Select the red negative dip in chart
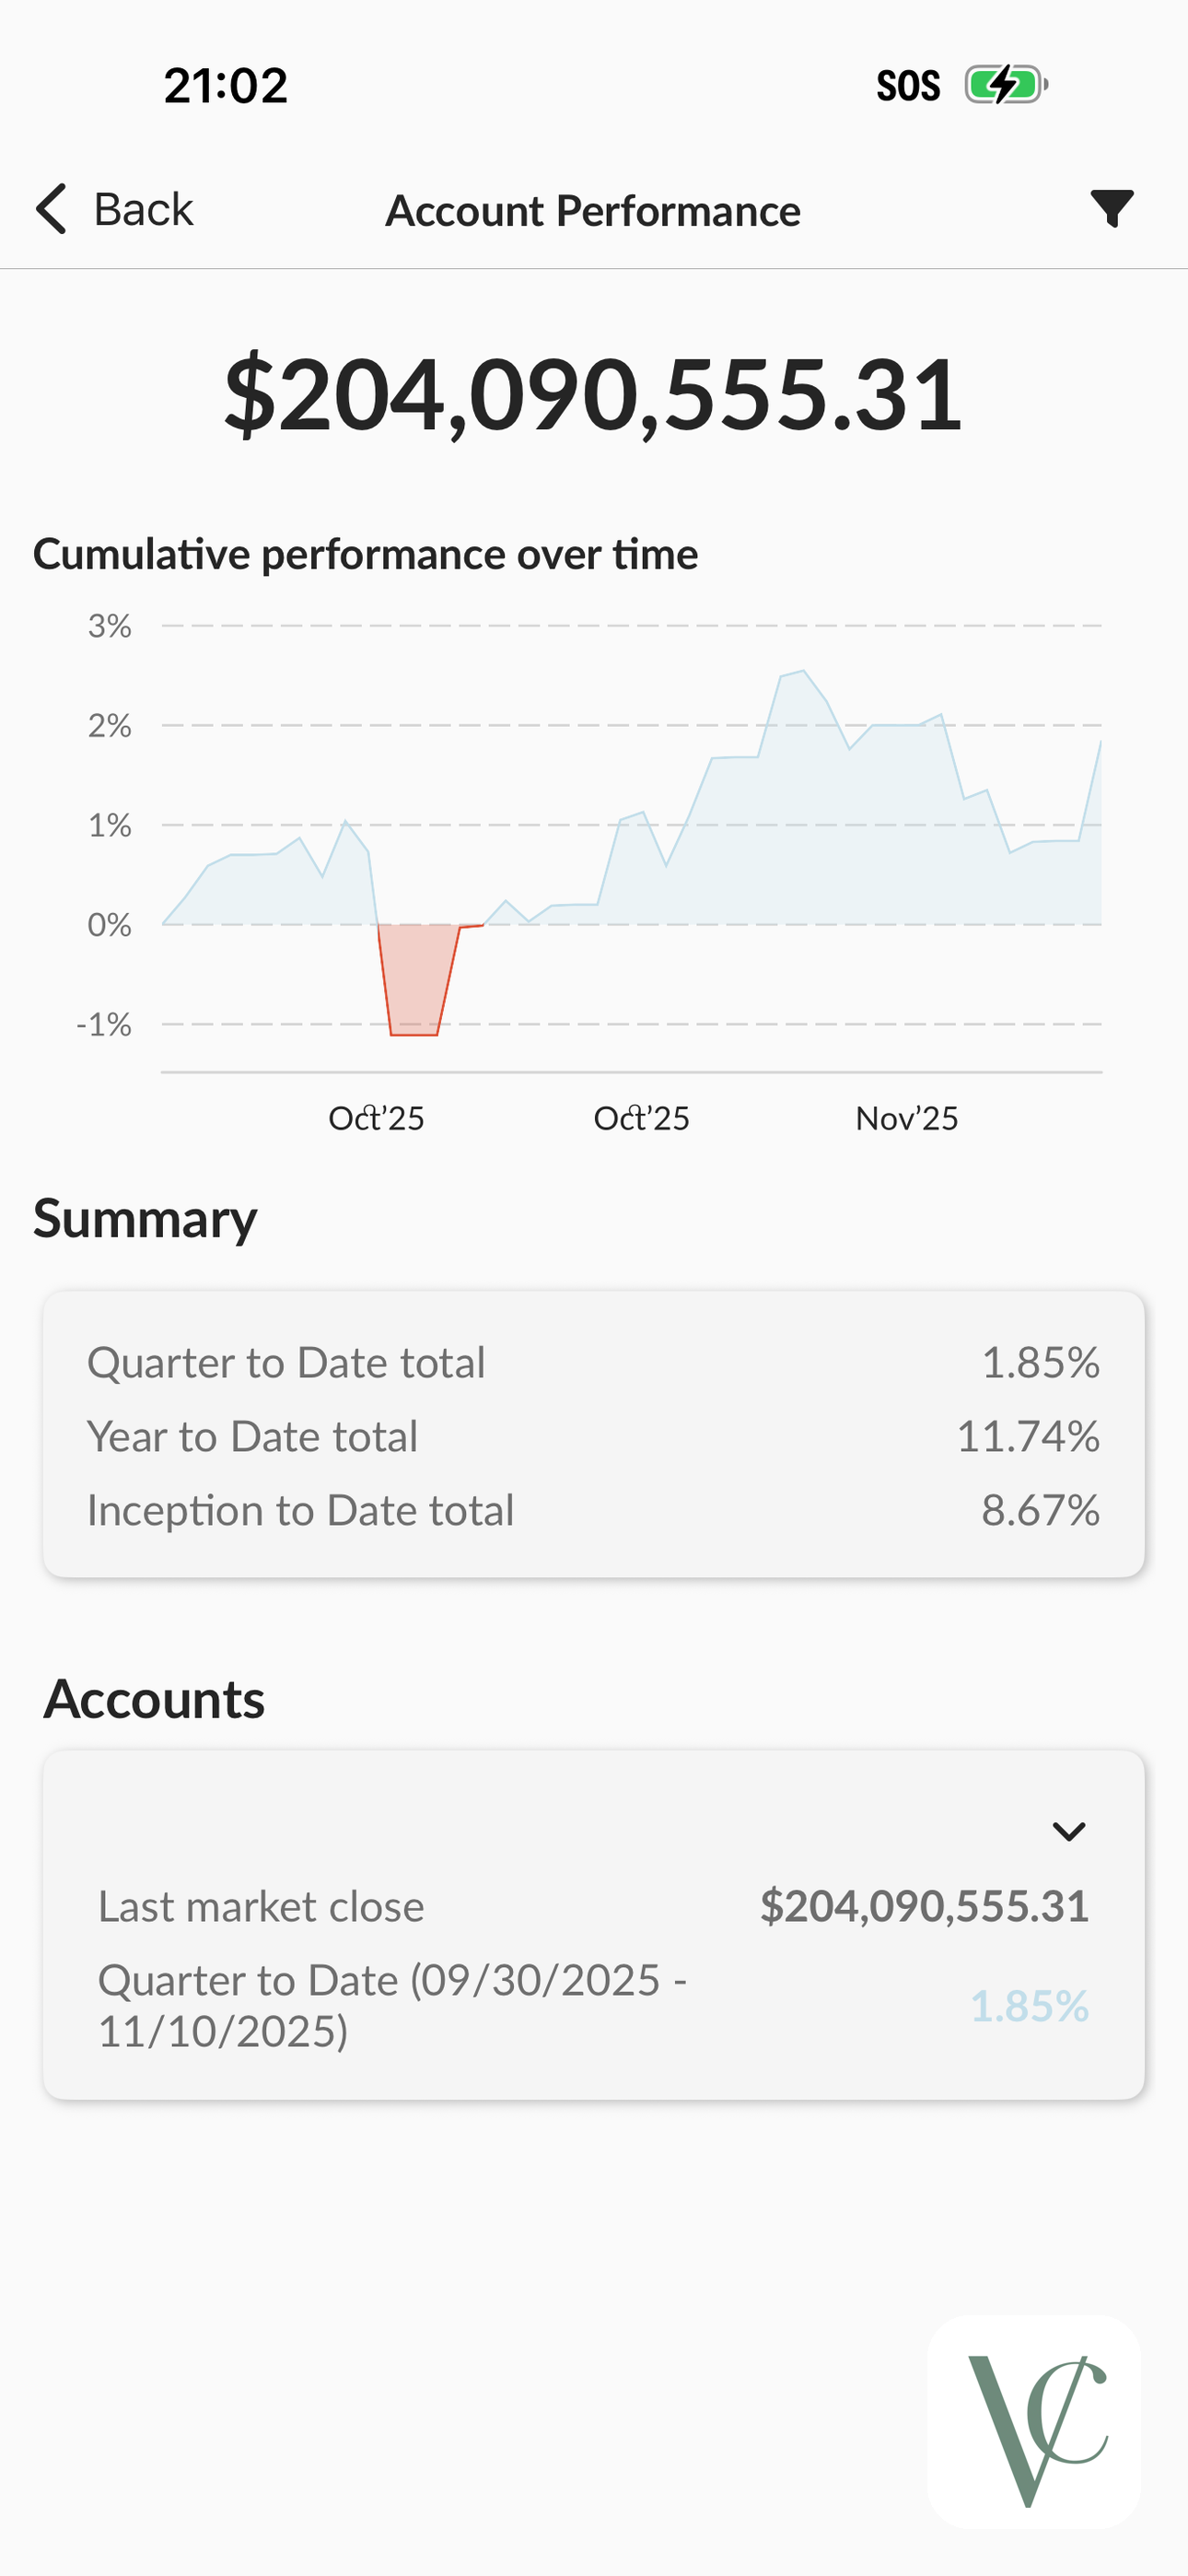The width and height of the screenshot is (1188, 2576). [x=415, y=980]
